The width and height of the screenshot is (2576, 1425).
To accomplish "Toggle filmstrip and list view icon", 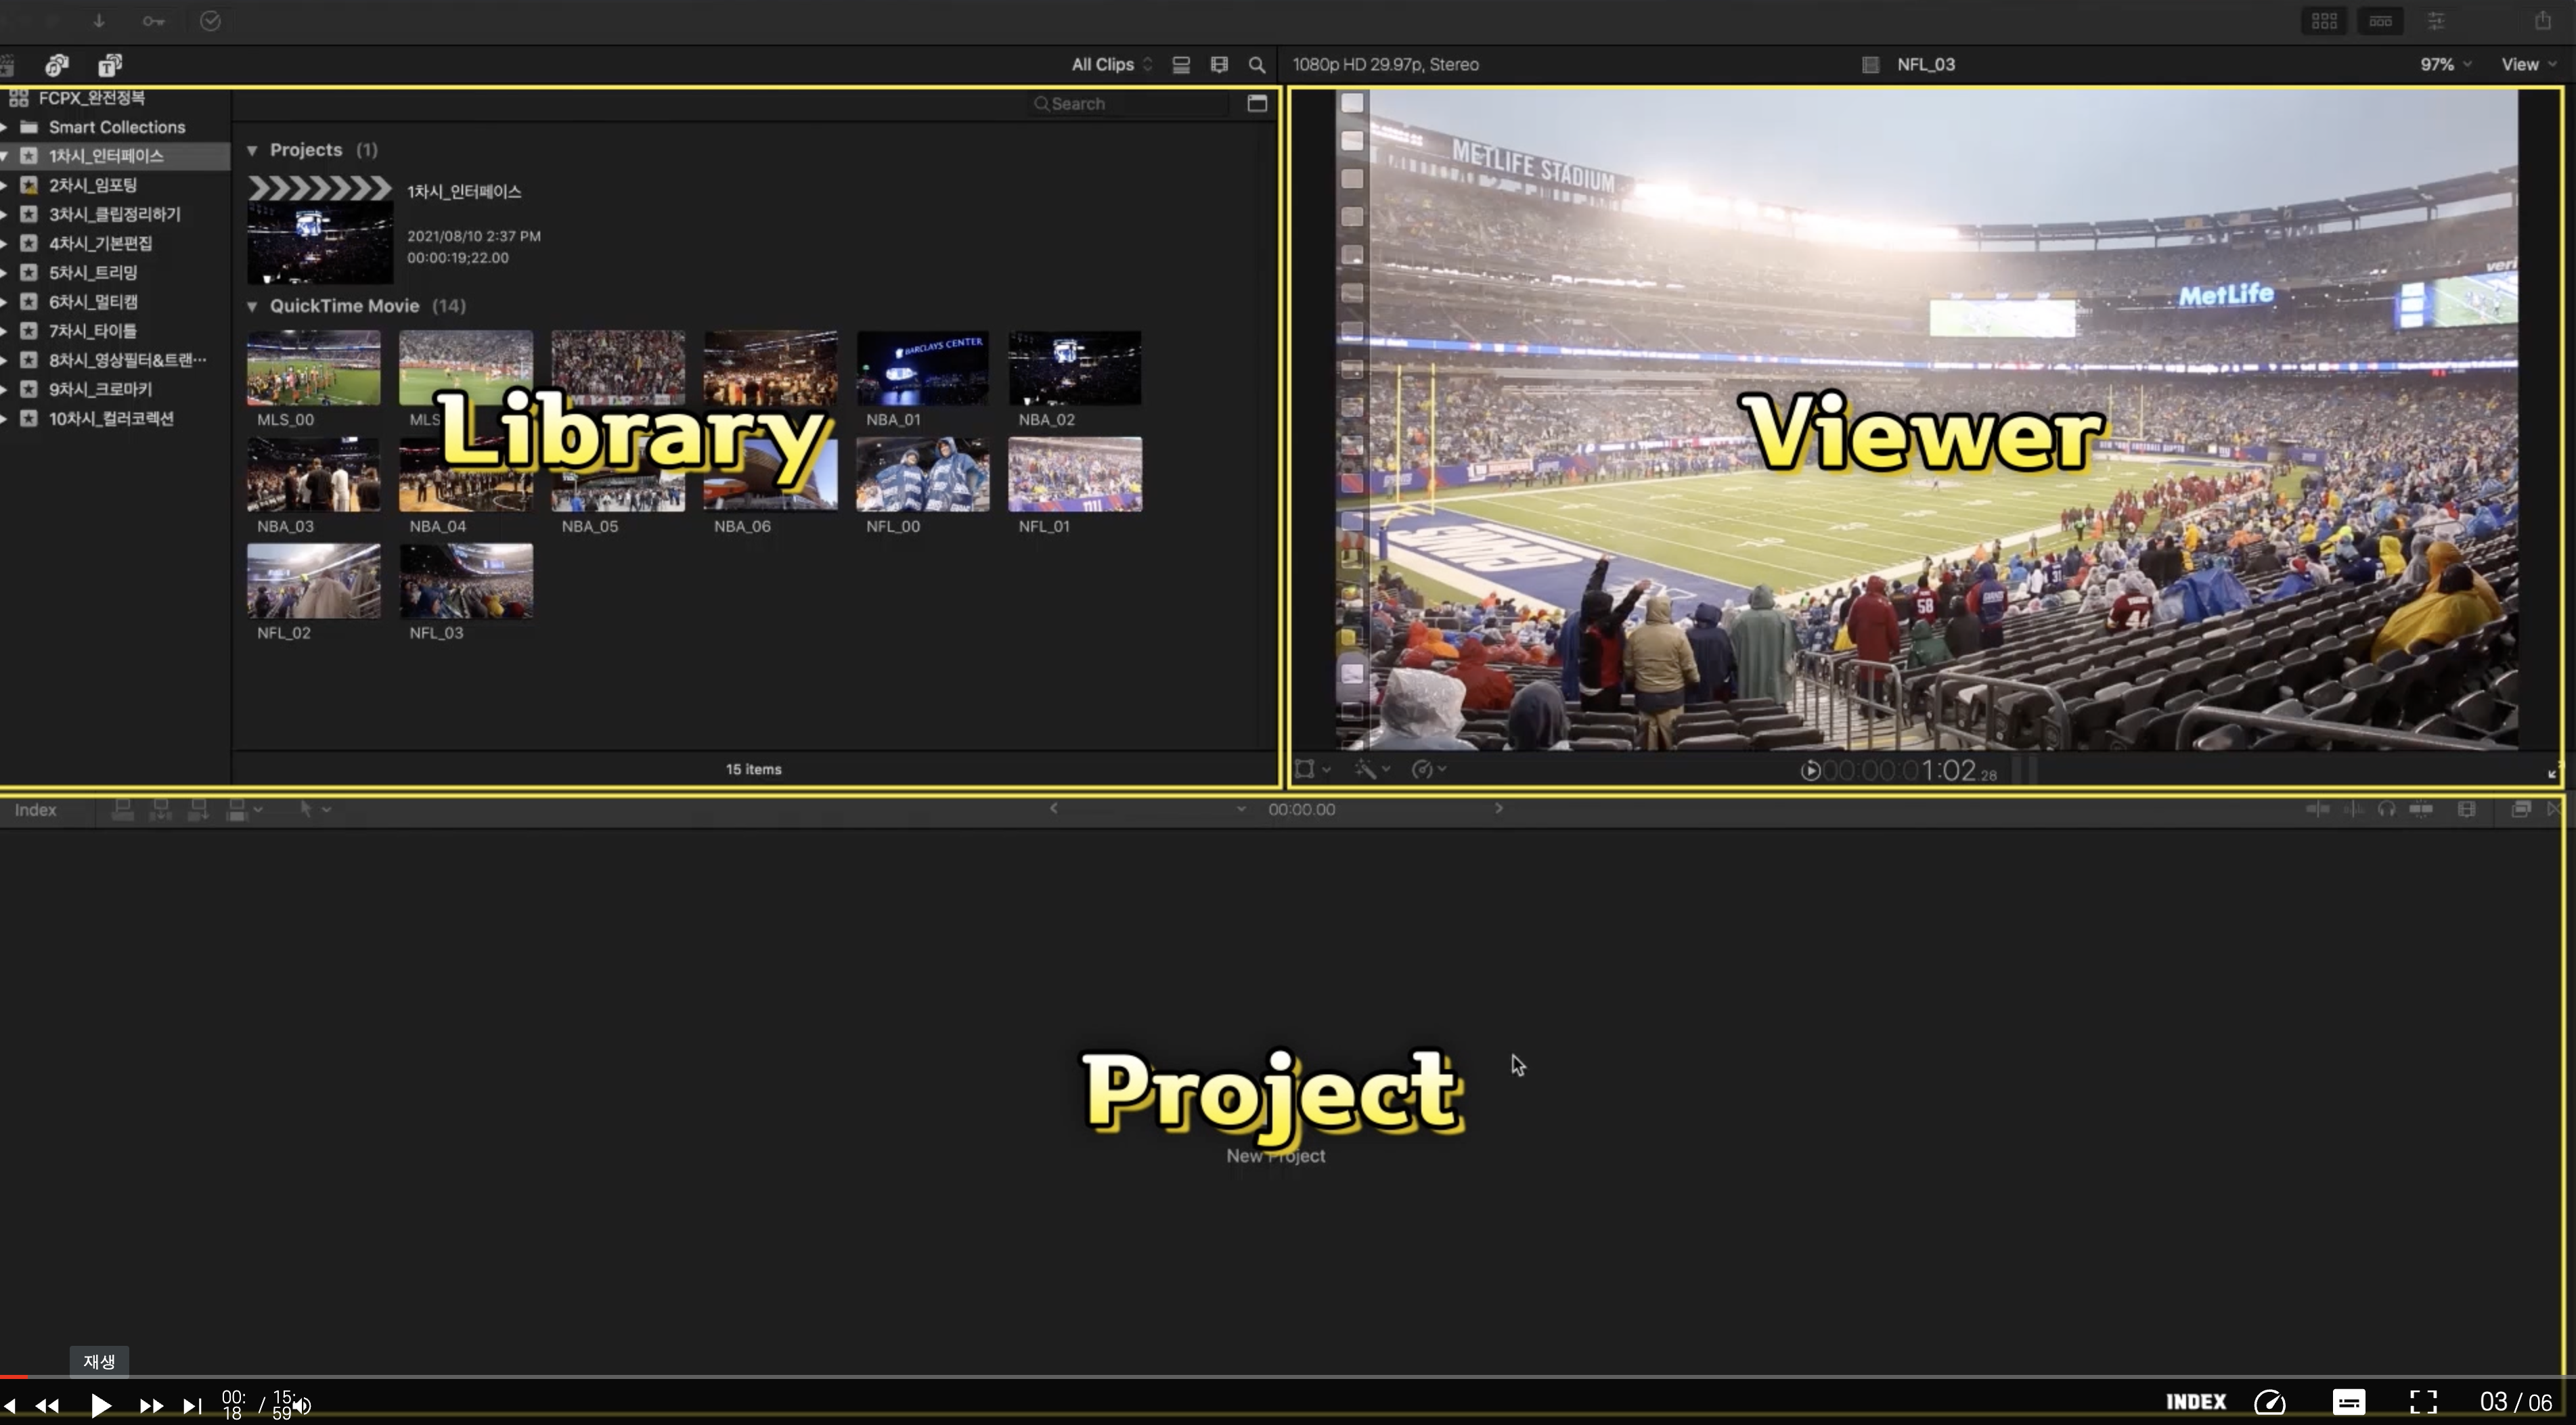I will click(1181, 65).
